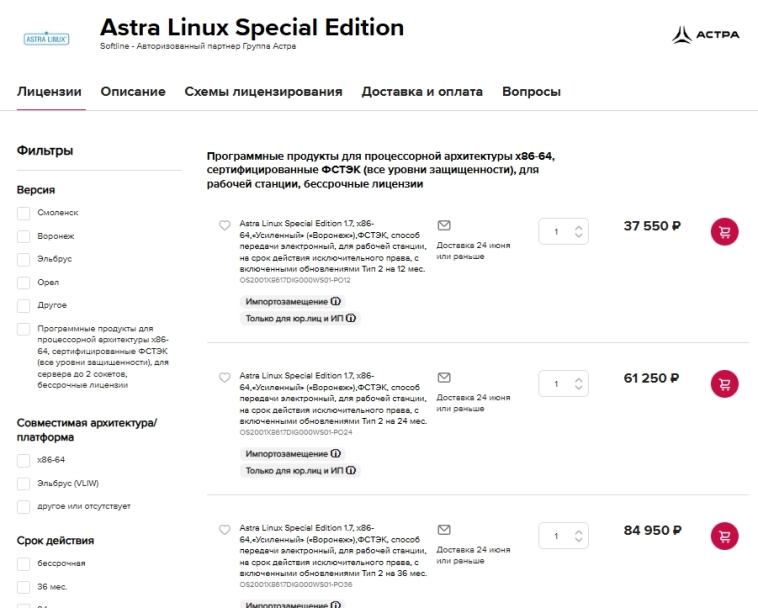The height and width of the screenshot is (608, 758).
Task: Check the Смоленск version filter
Action: (24, 213)
